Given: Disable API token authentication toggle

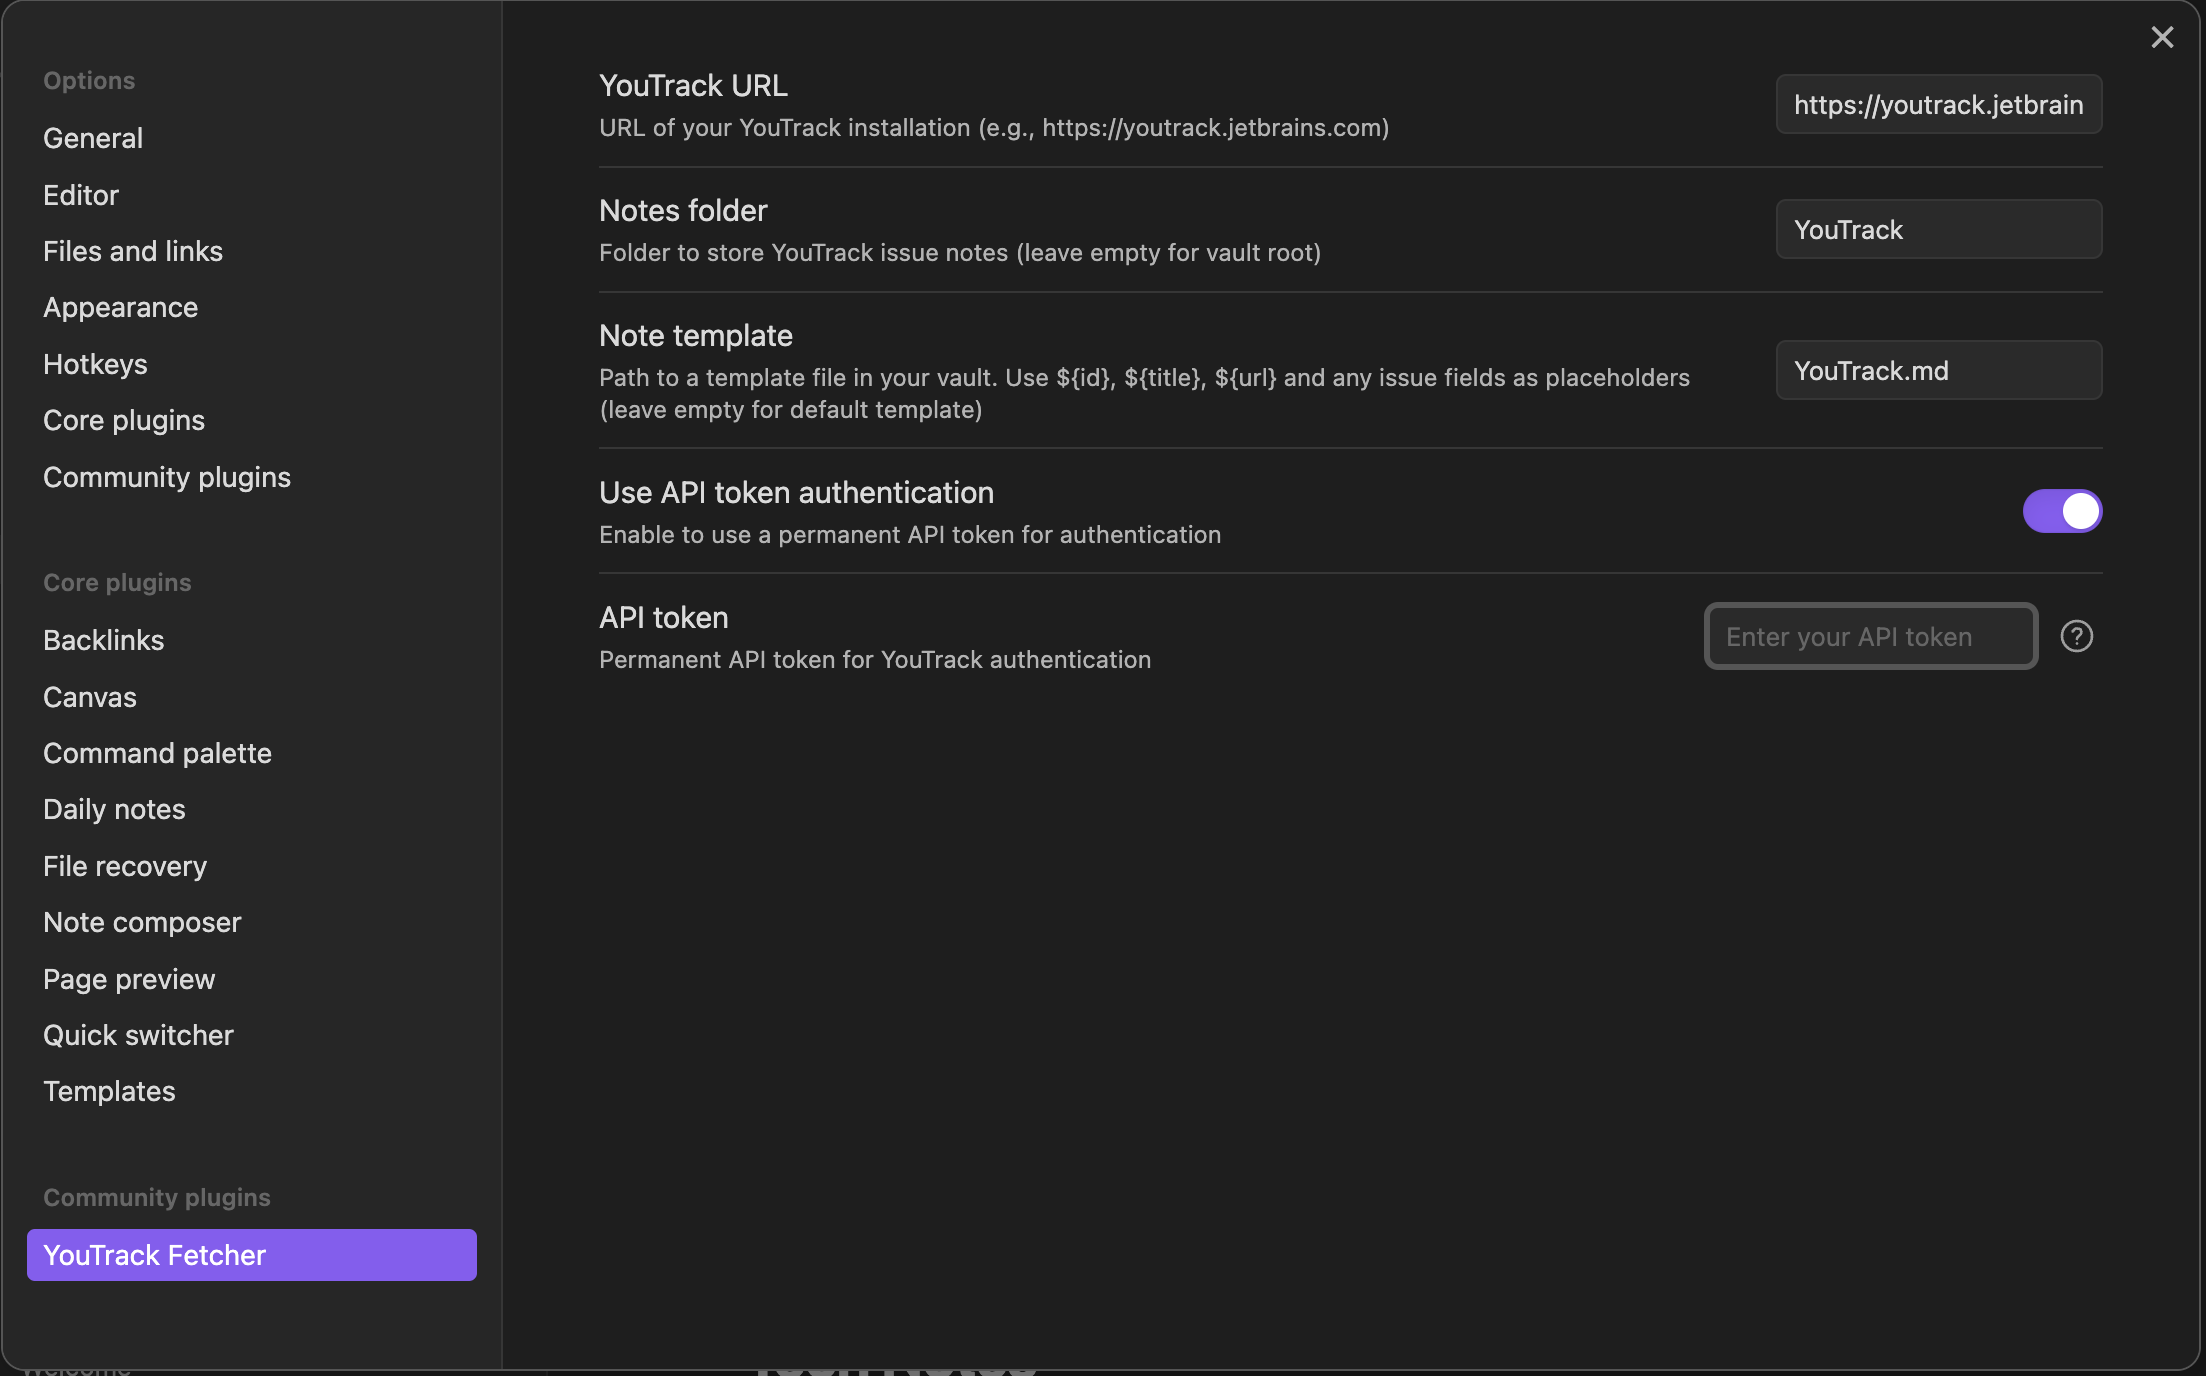Looking at the screenshot, I should pos(2062,511).
